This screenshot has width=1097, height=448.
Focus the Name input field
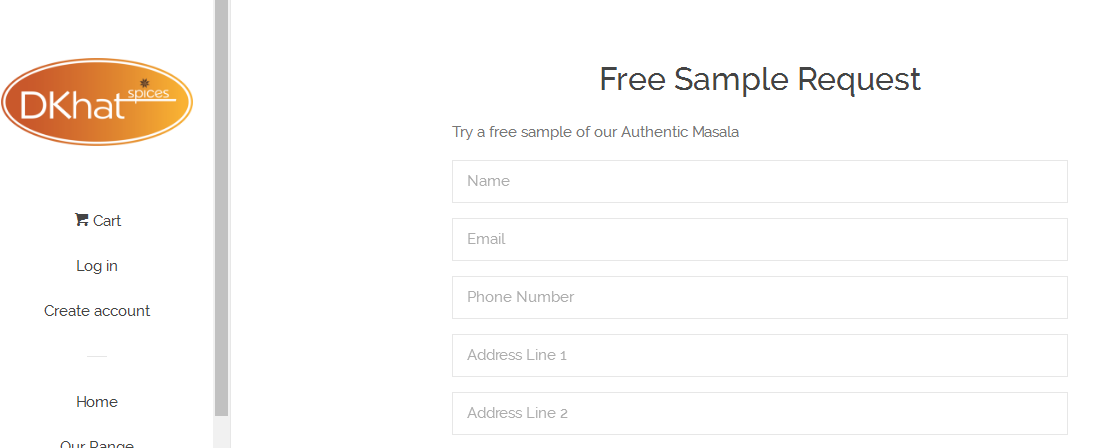(760, 181)
